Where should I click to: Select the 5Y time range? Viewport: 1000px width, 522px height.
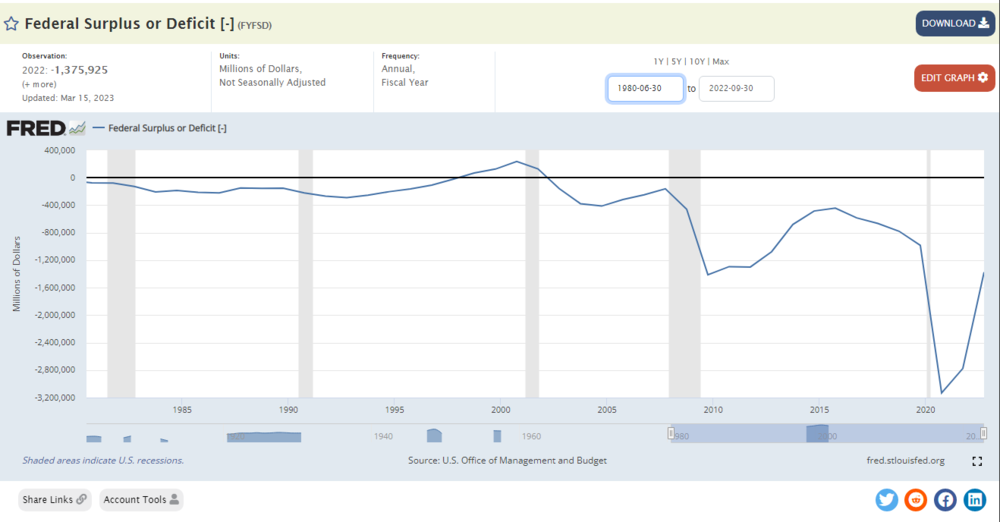pyautogui.click(x=676, y=62)
